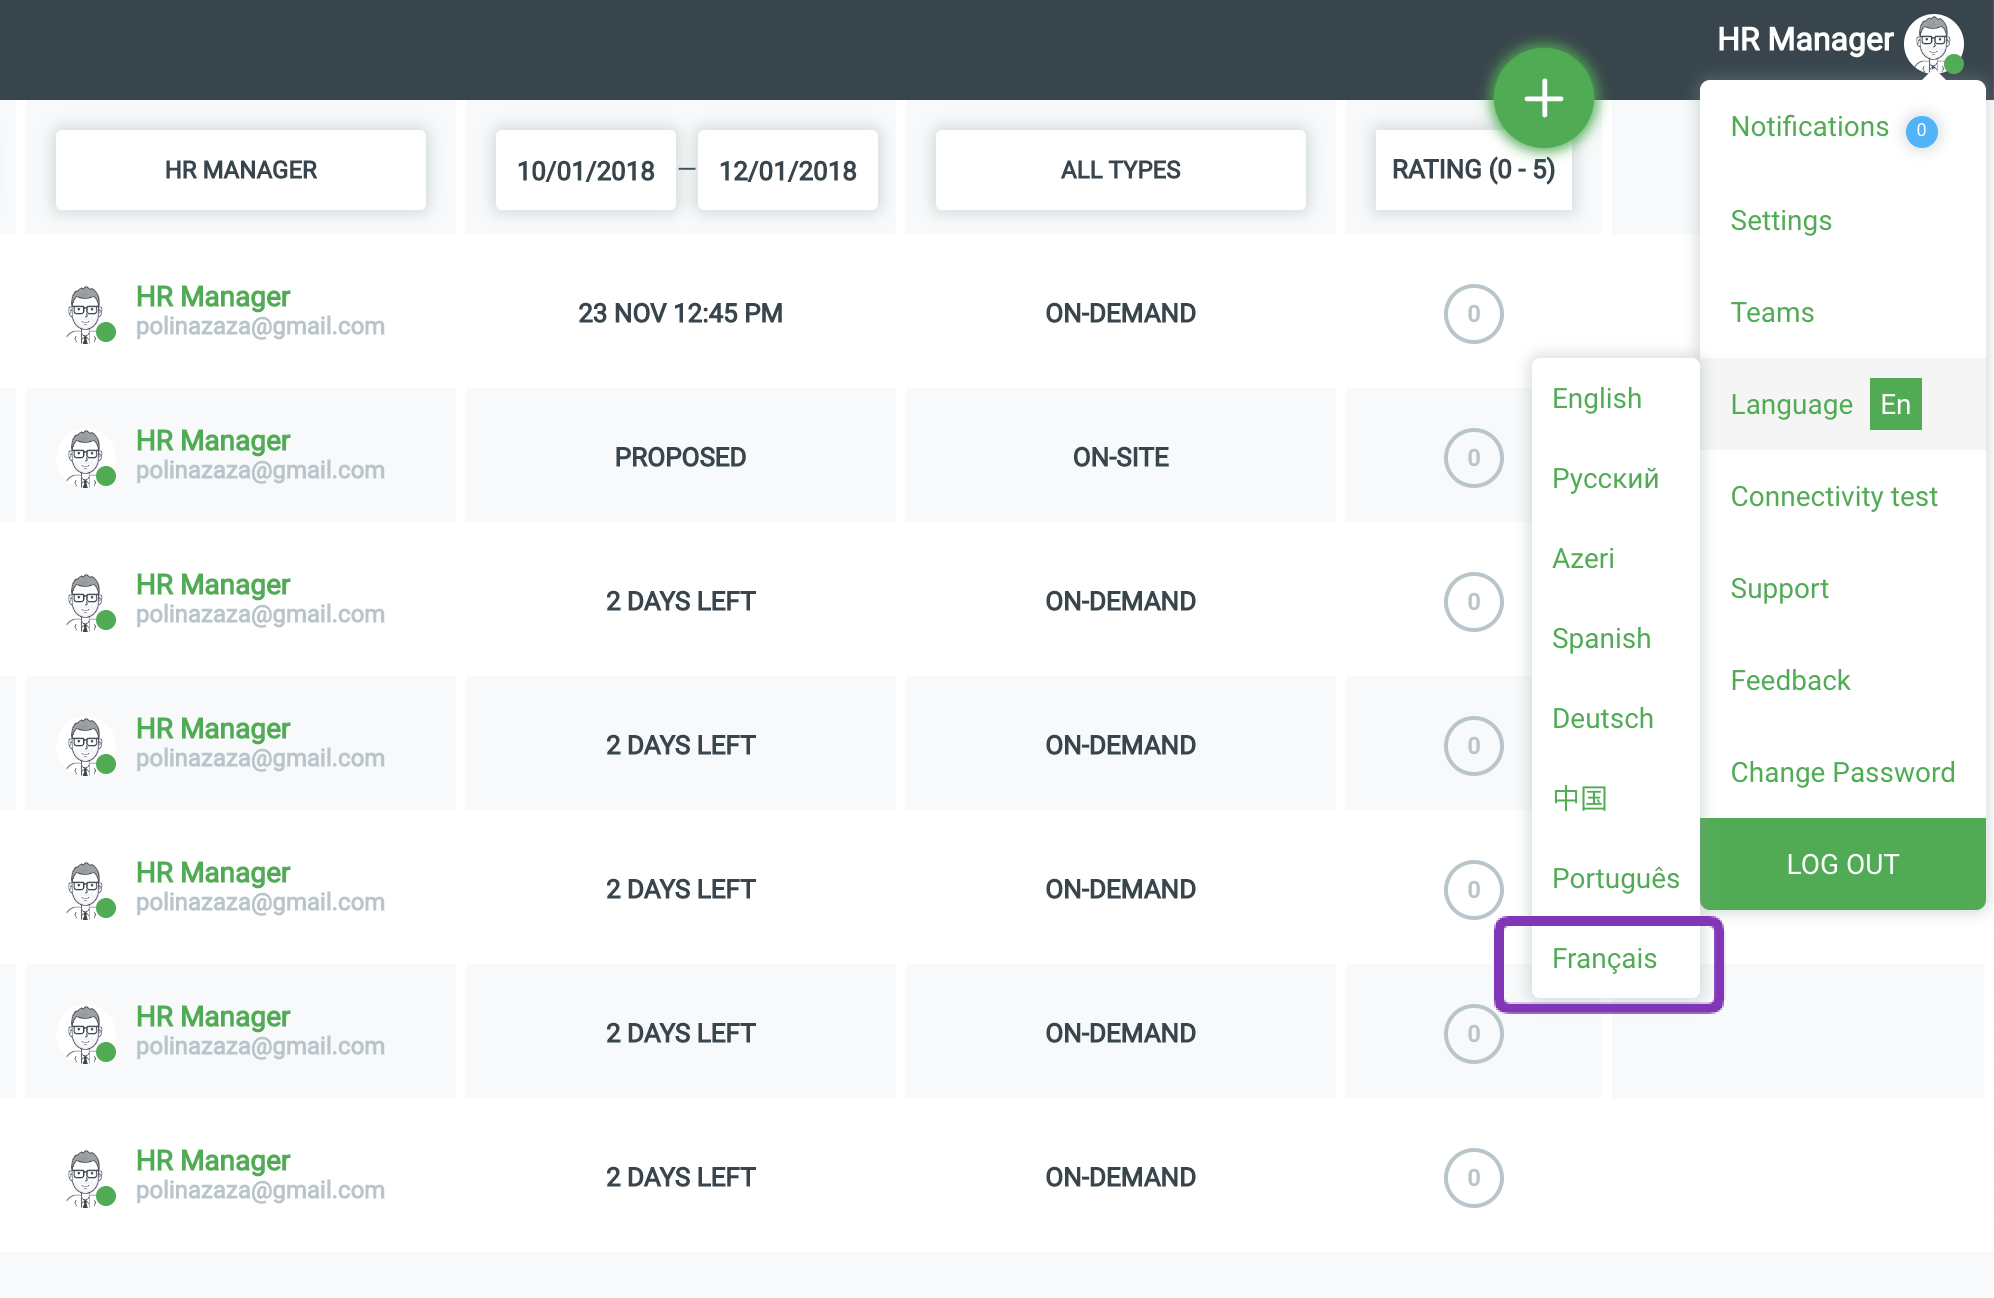Click the En language badge

(1895, 404)
